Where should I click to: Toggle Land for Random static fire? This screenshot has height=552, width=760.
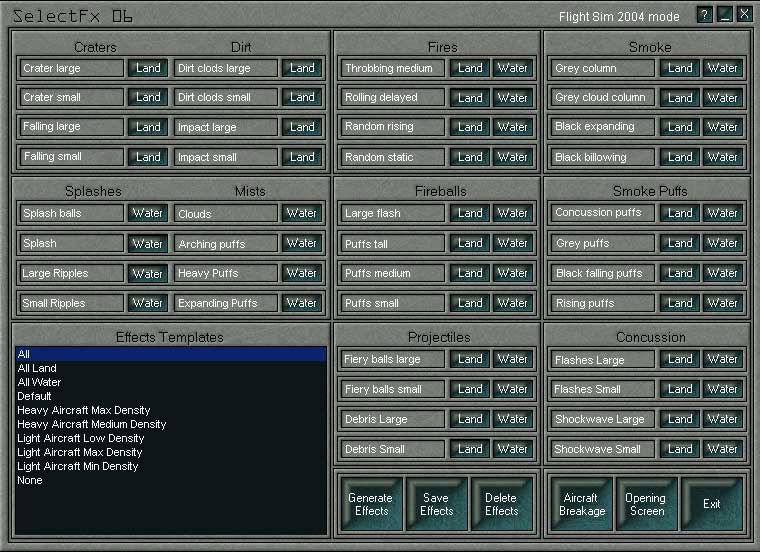470,157
